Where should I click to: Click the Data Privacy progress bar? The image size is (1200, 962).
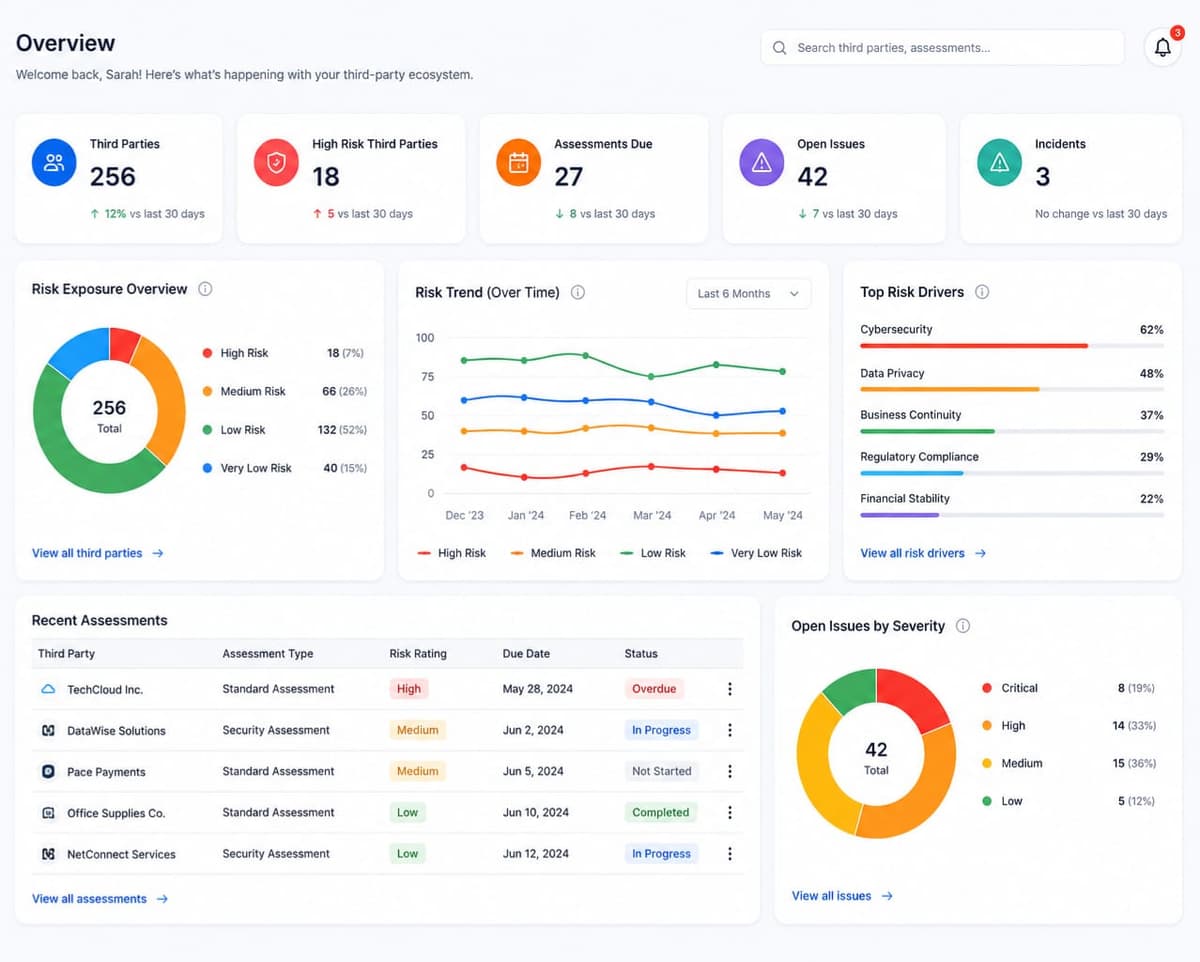coord(1012,389)
